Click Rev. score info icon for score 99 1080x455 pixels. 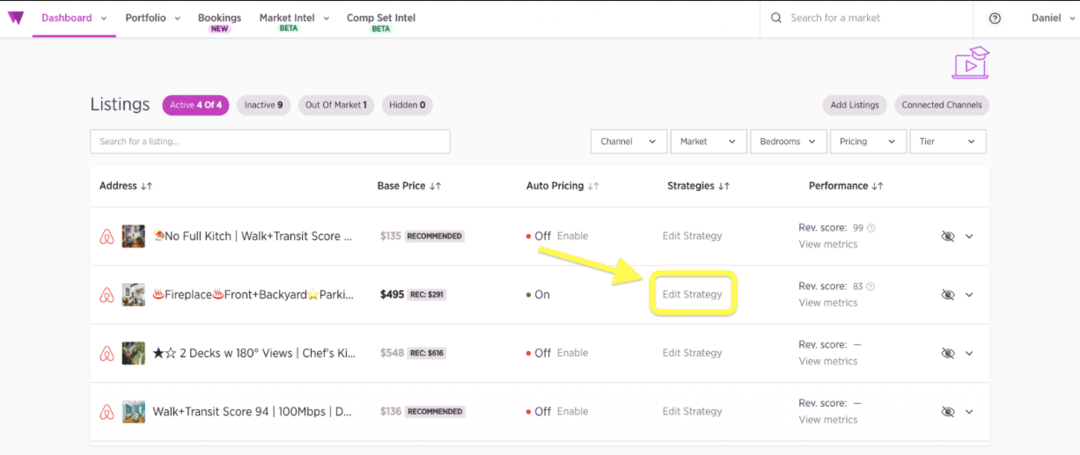pyautogui.click(x=871, y=228)
